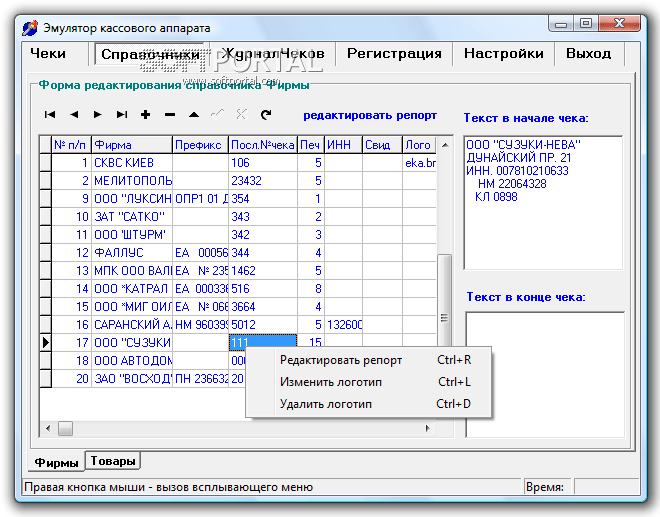Click vertical scrollbar up arrow of grid
This screenshot has height=517, width=660.
[445, 145]
